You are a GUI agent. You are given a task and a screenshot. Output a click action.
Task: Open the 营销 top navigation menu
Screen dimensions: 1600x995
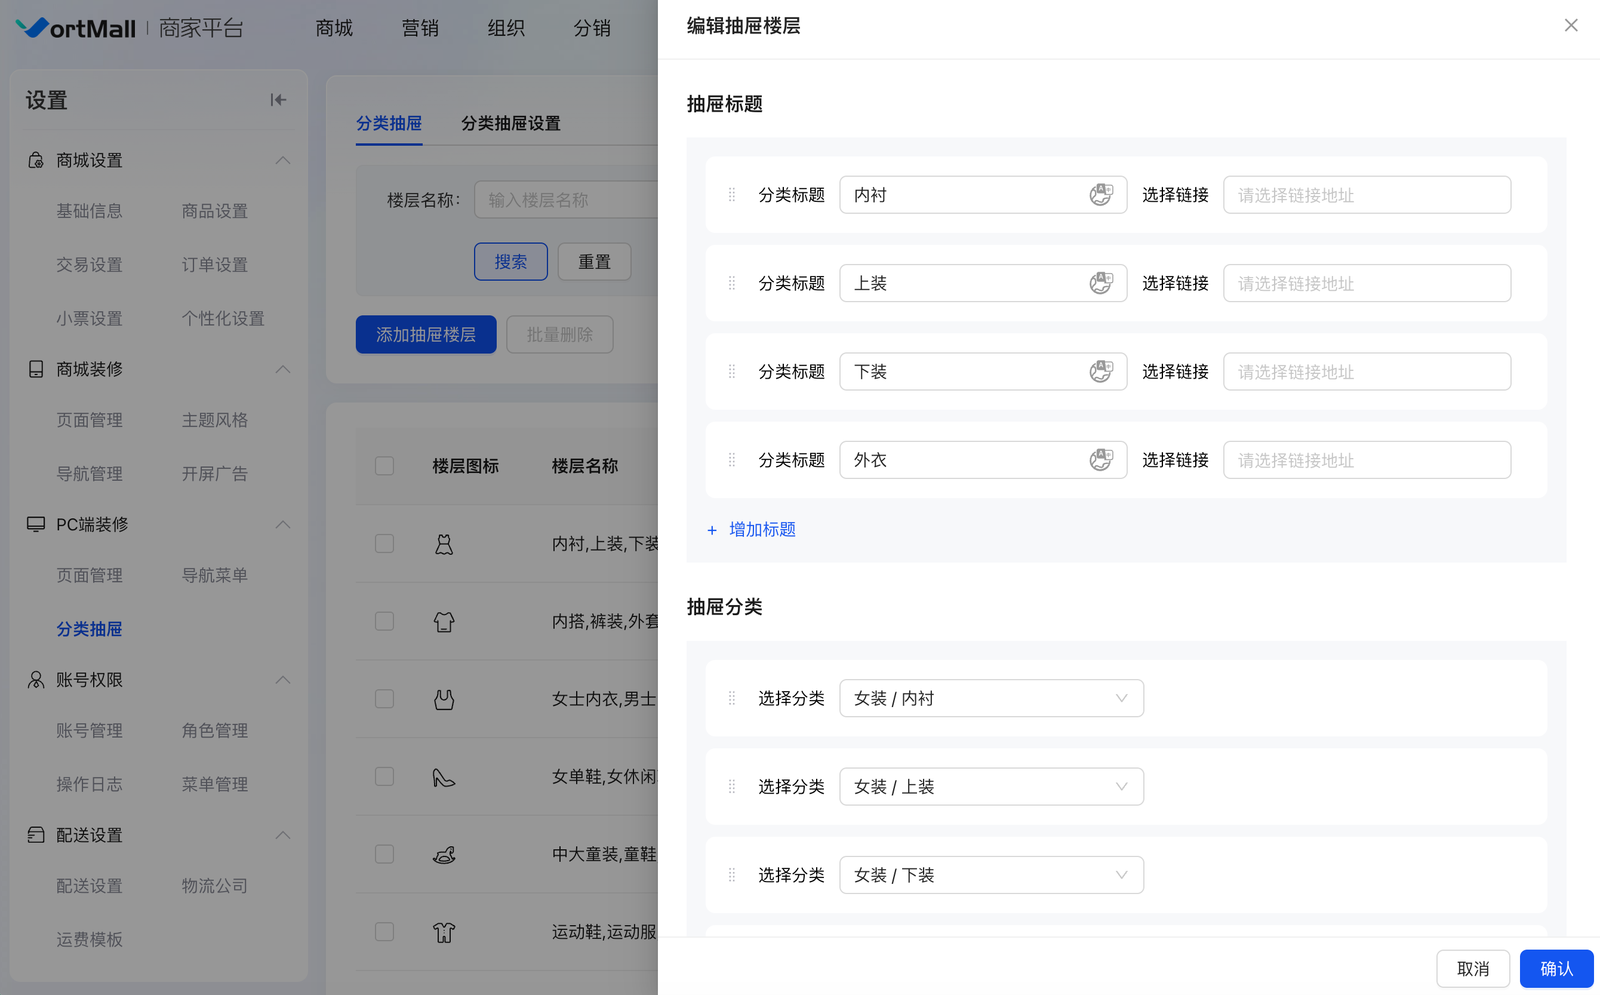coord(420,28)
